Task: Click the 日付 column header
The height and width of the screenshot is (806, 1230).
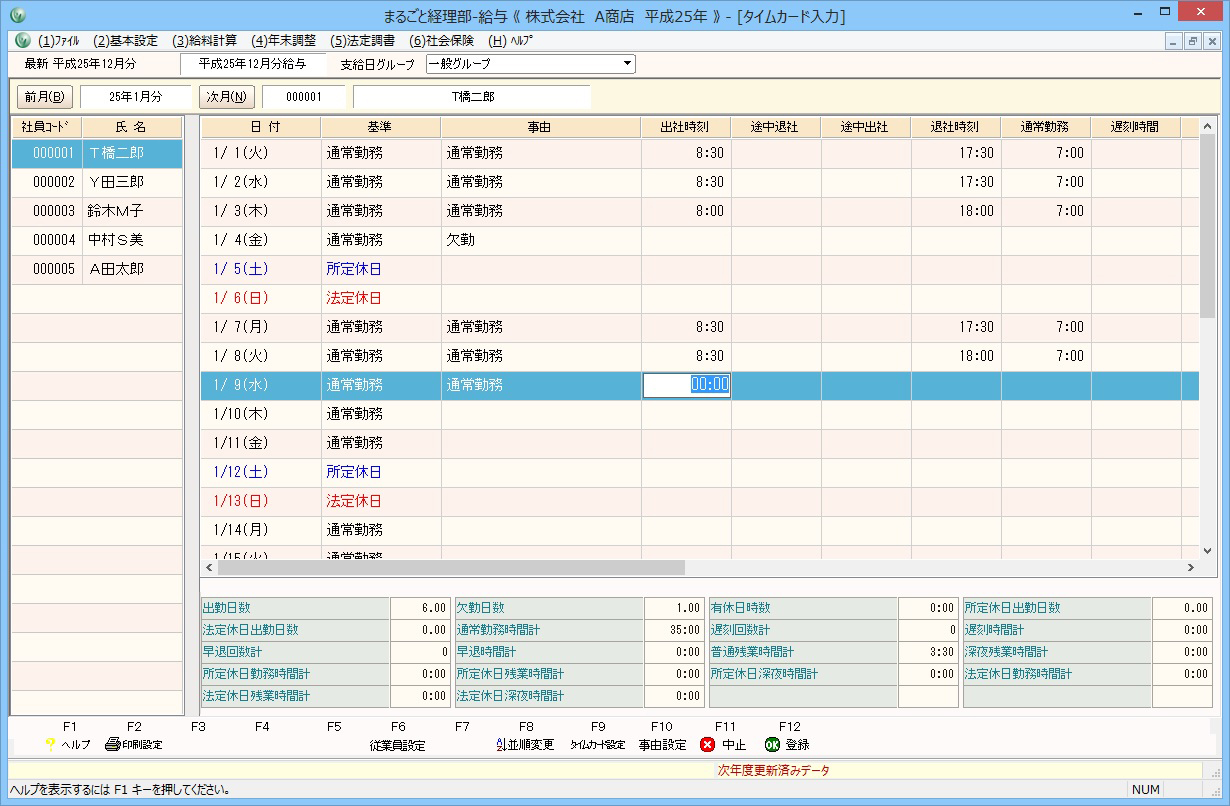Action: pos(261,127)
